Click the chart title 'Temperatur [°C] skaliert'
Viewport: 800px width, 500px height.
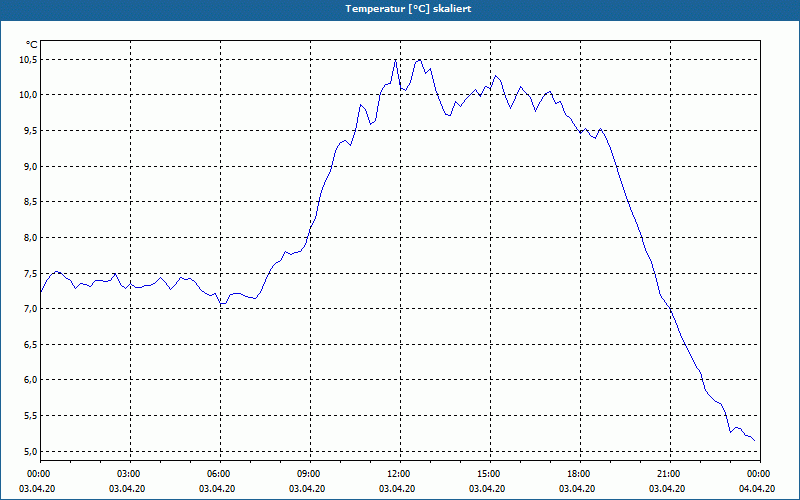[x=408, y=9]
